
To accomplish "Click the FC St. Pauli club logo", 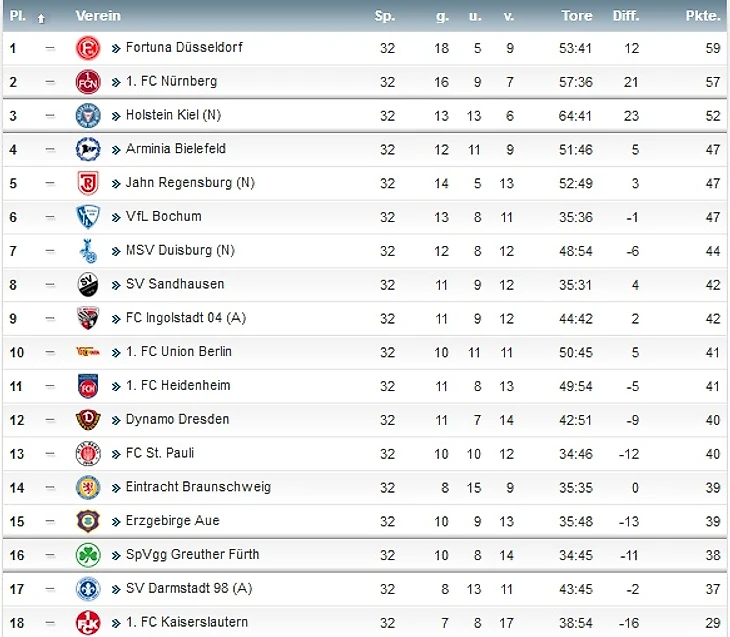I will (88, 453).
